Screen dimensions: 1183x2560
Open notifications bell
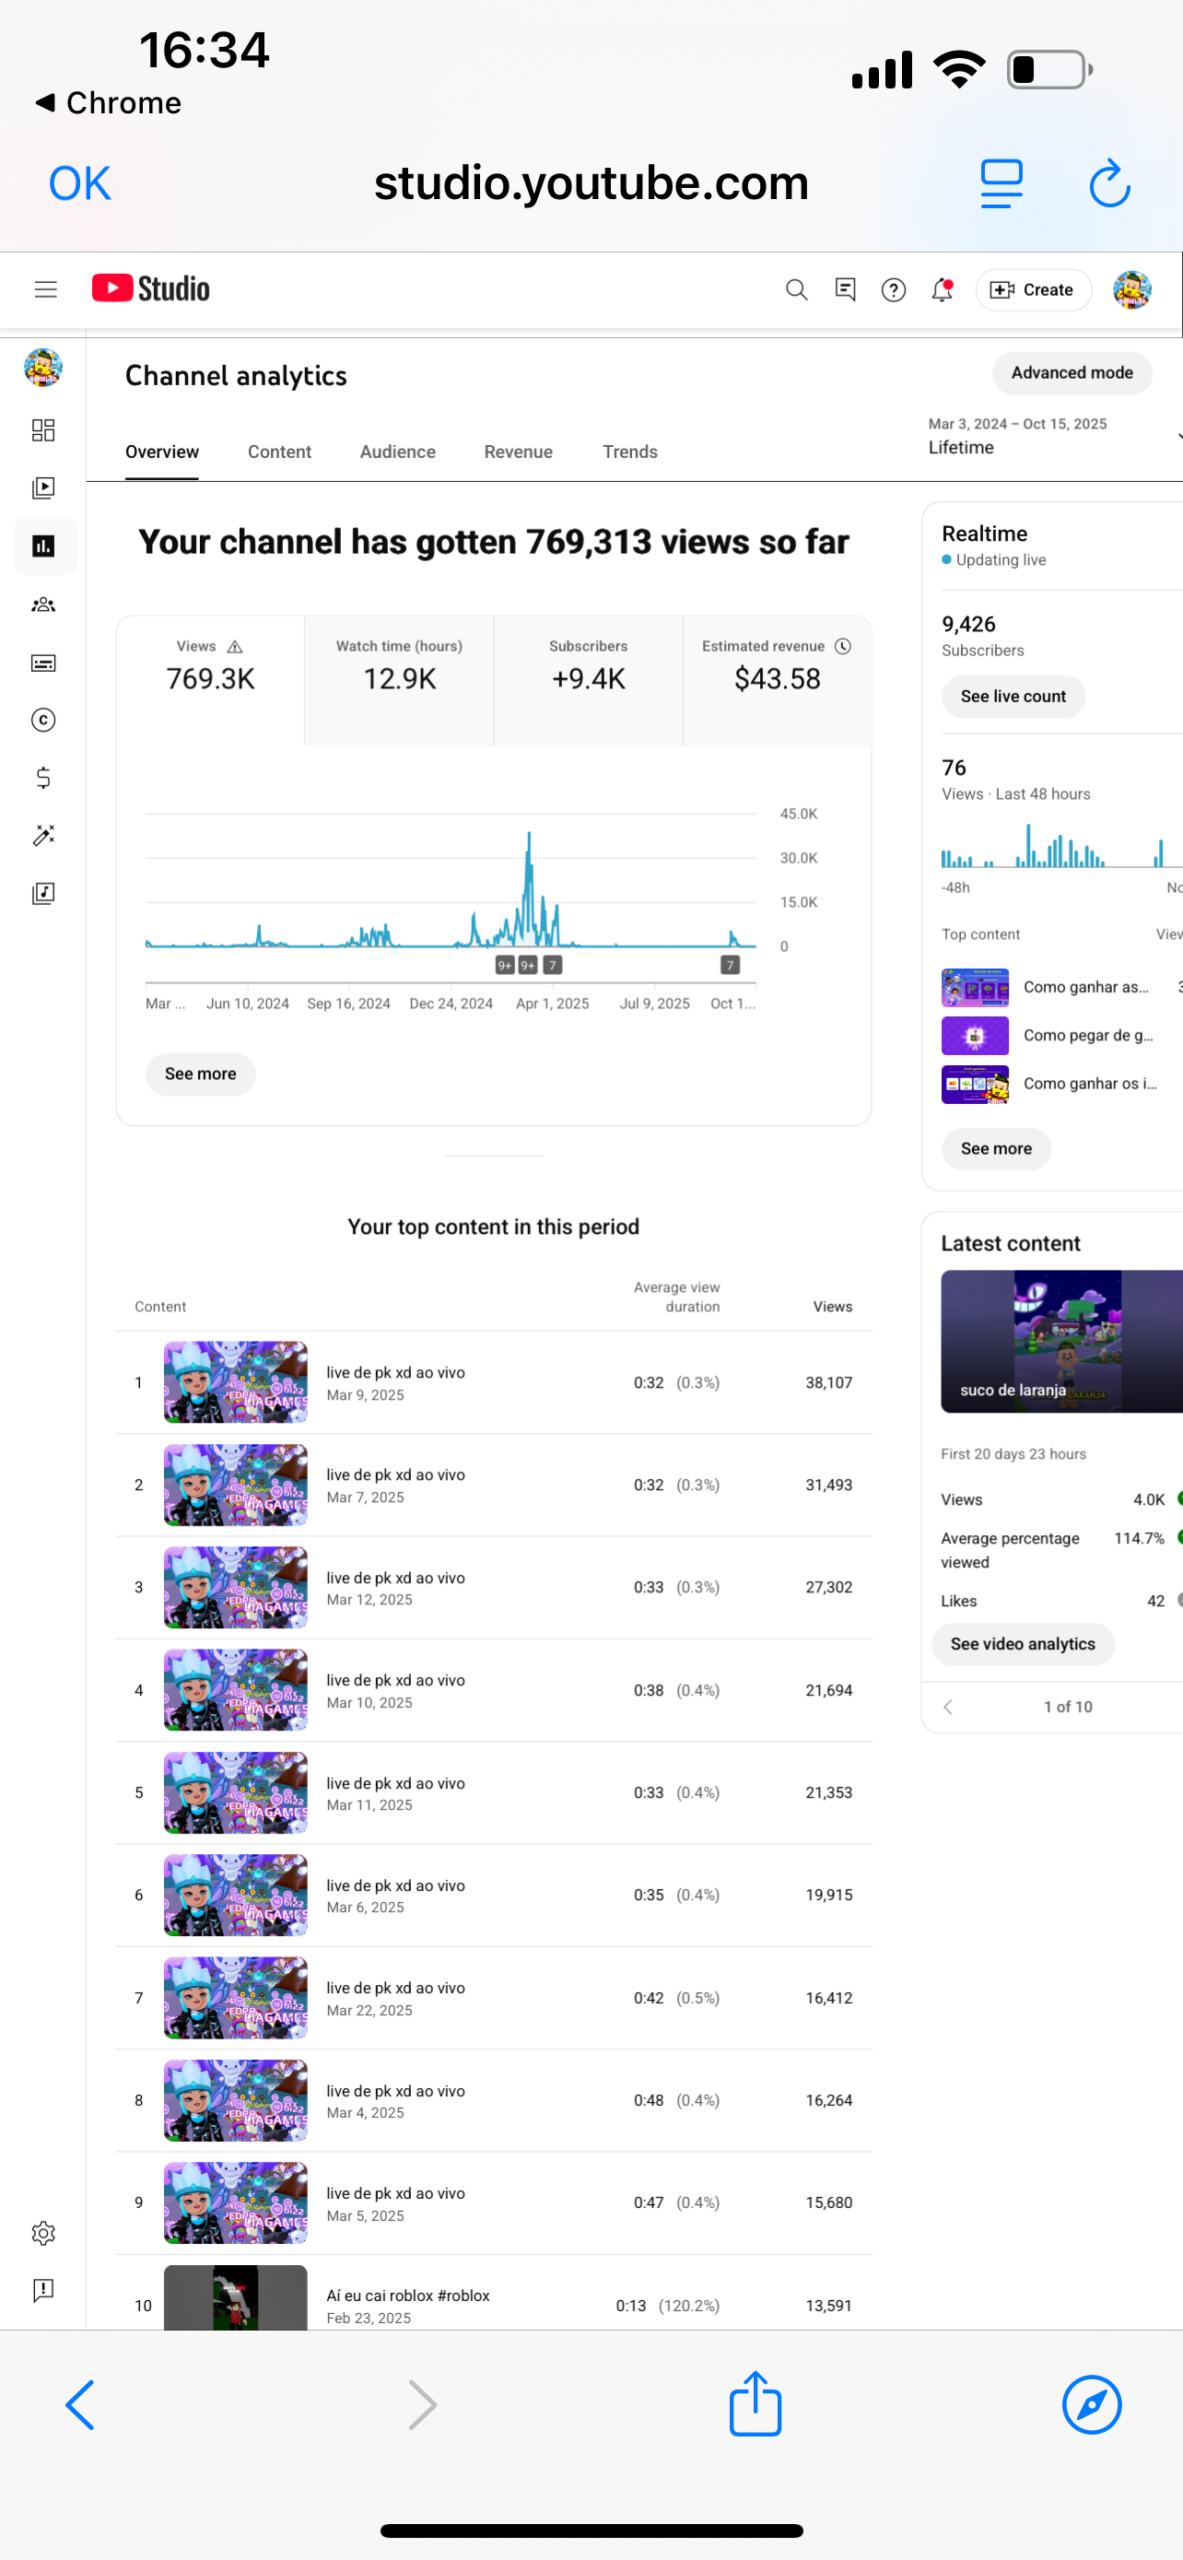pos(942,290)
